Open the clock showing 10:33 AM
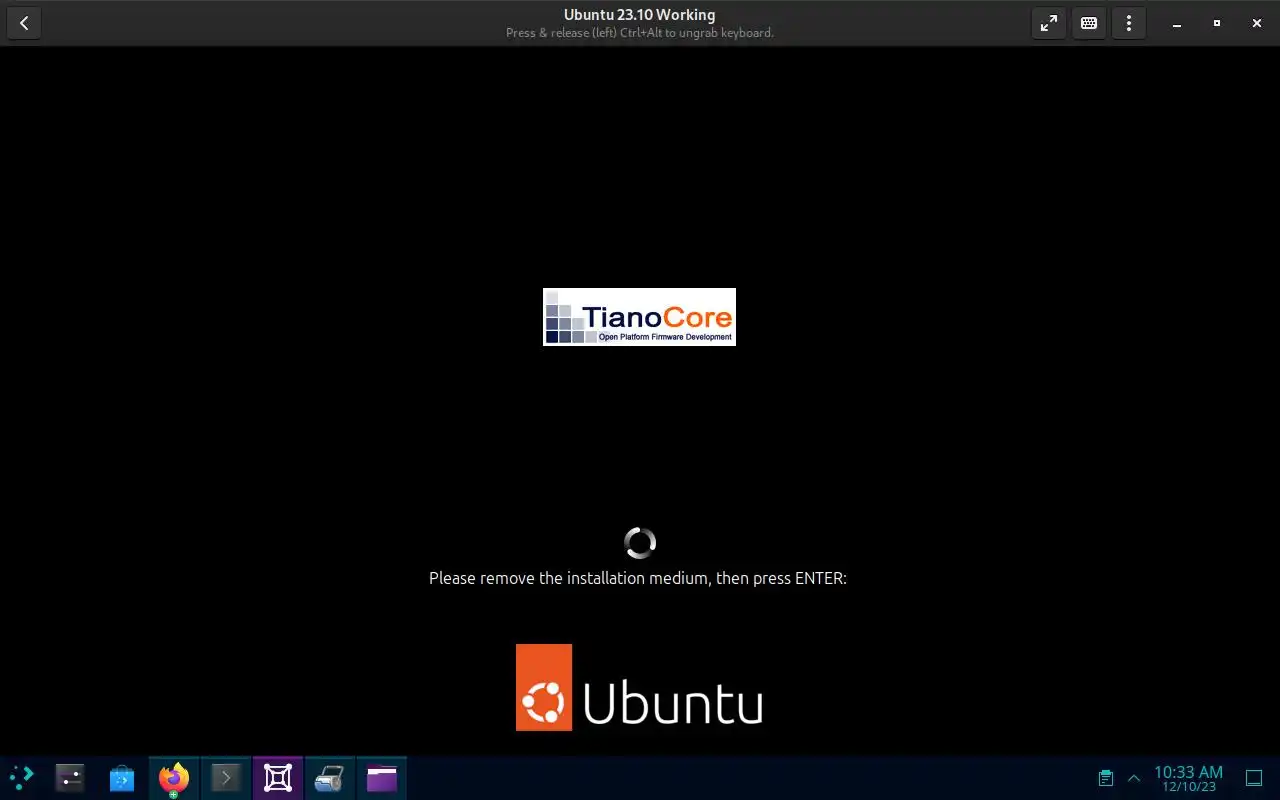The height and width of the screenshot is (800, 1280). click(x=1188, y=778)
